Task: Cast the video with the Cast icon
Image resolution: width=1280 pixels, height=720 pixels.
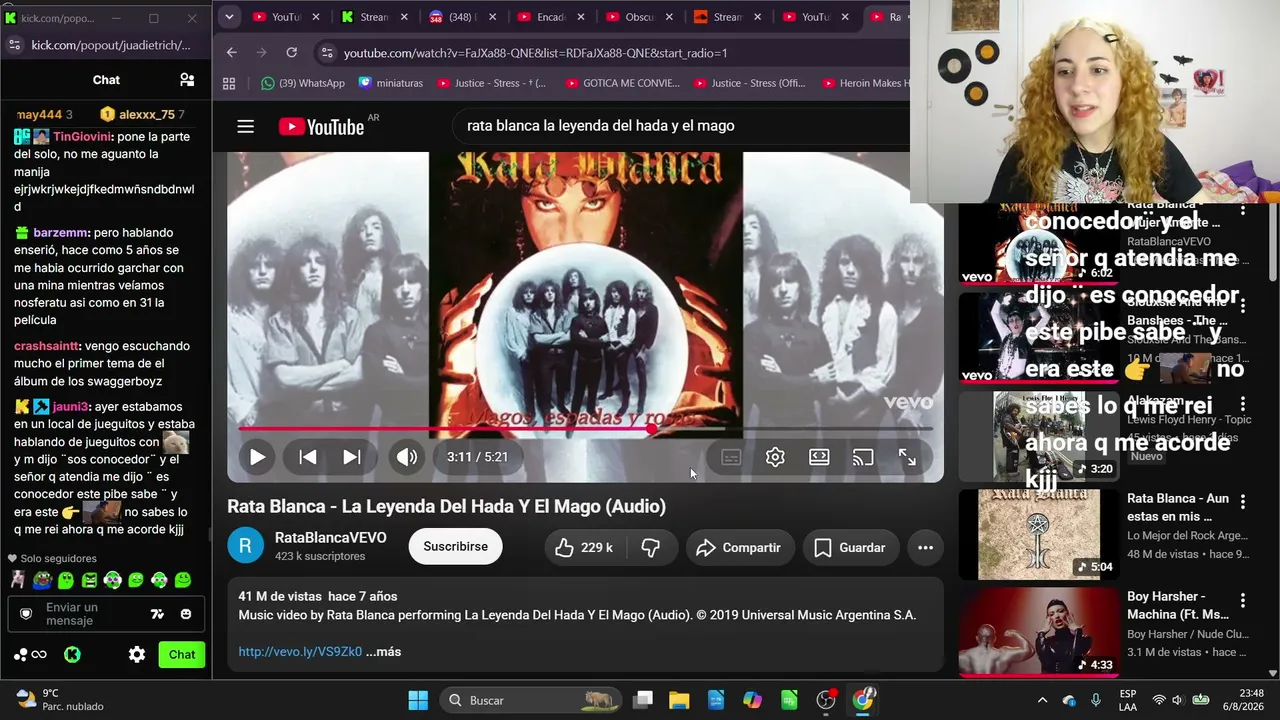Action: (863, 457)
